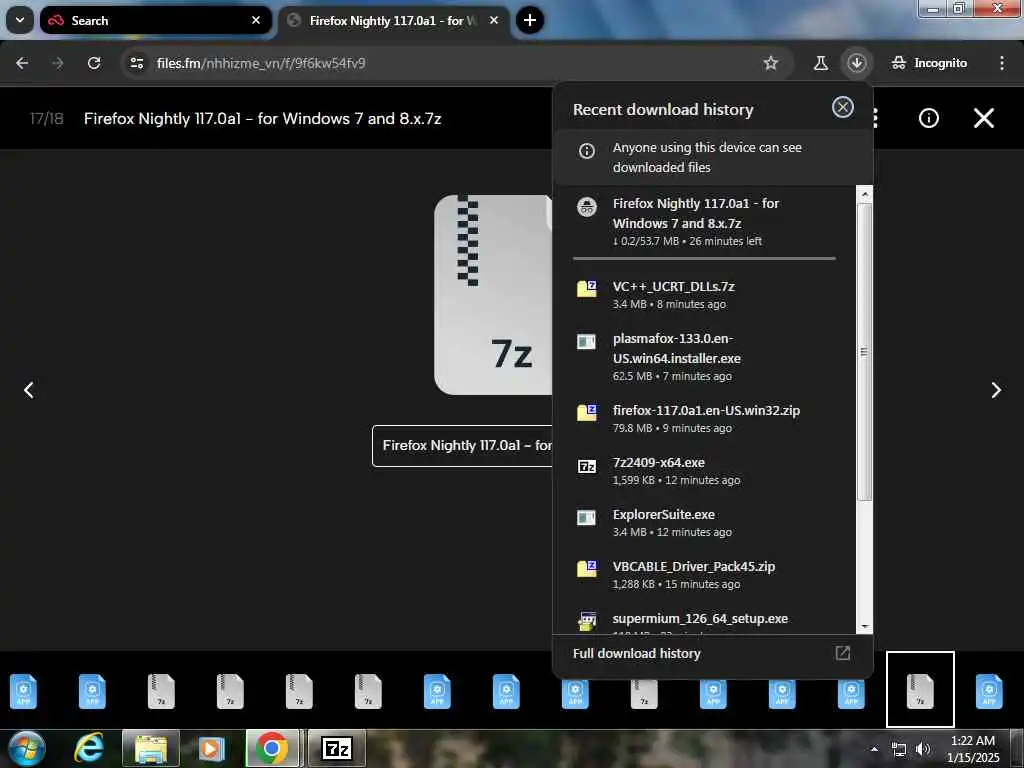Switch to the Search tab
The height and width of the screenshot is (768, 1024).
coord(155,20)
